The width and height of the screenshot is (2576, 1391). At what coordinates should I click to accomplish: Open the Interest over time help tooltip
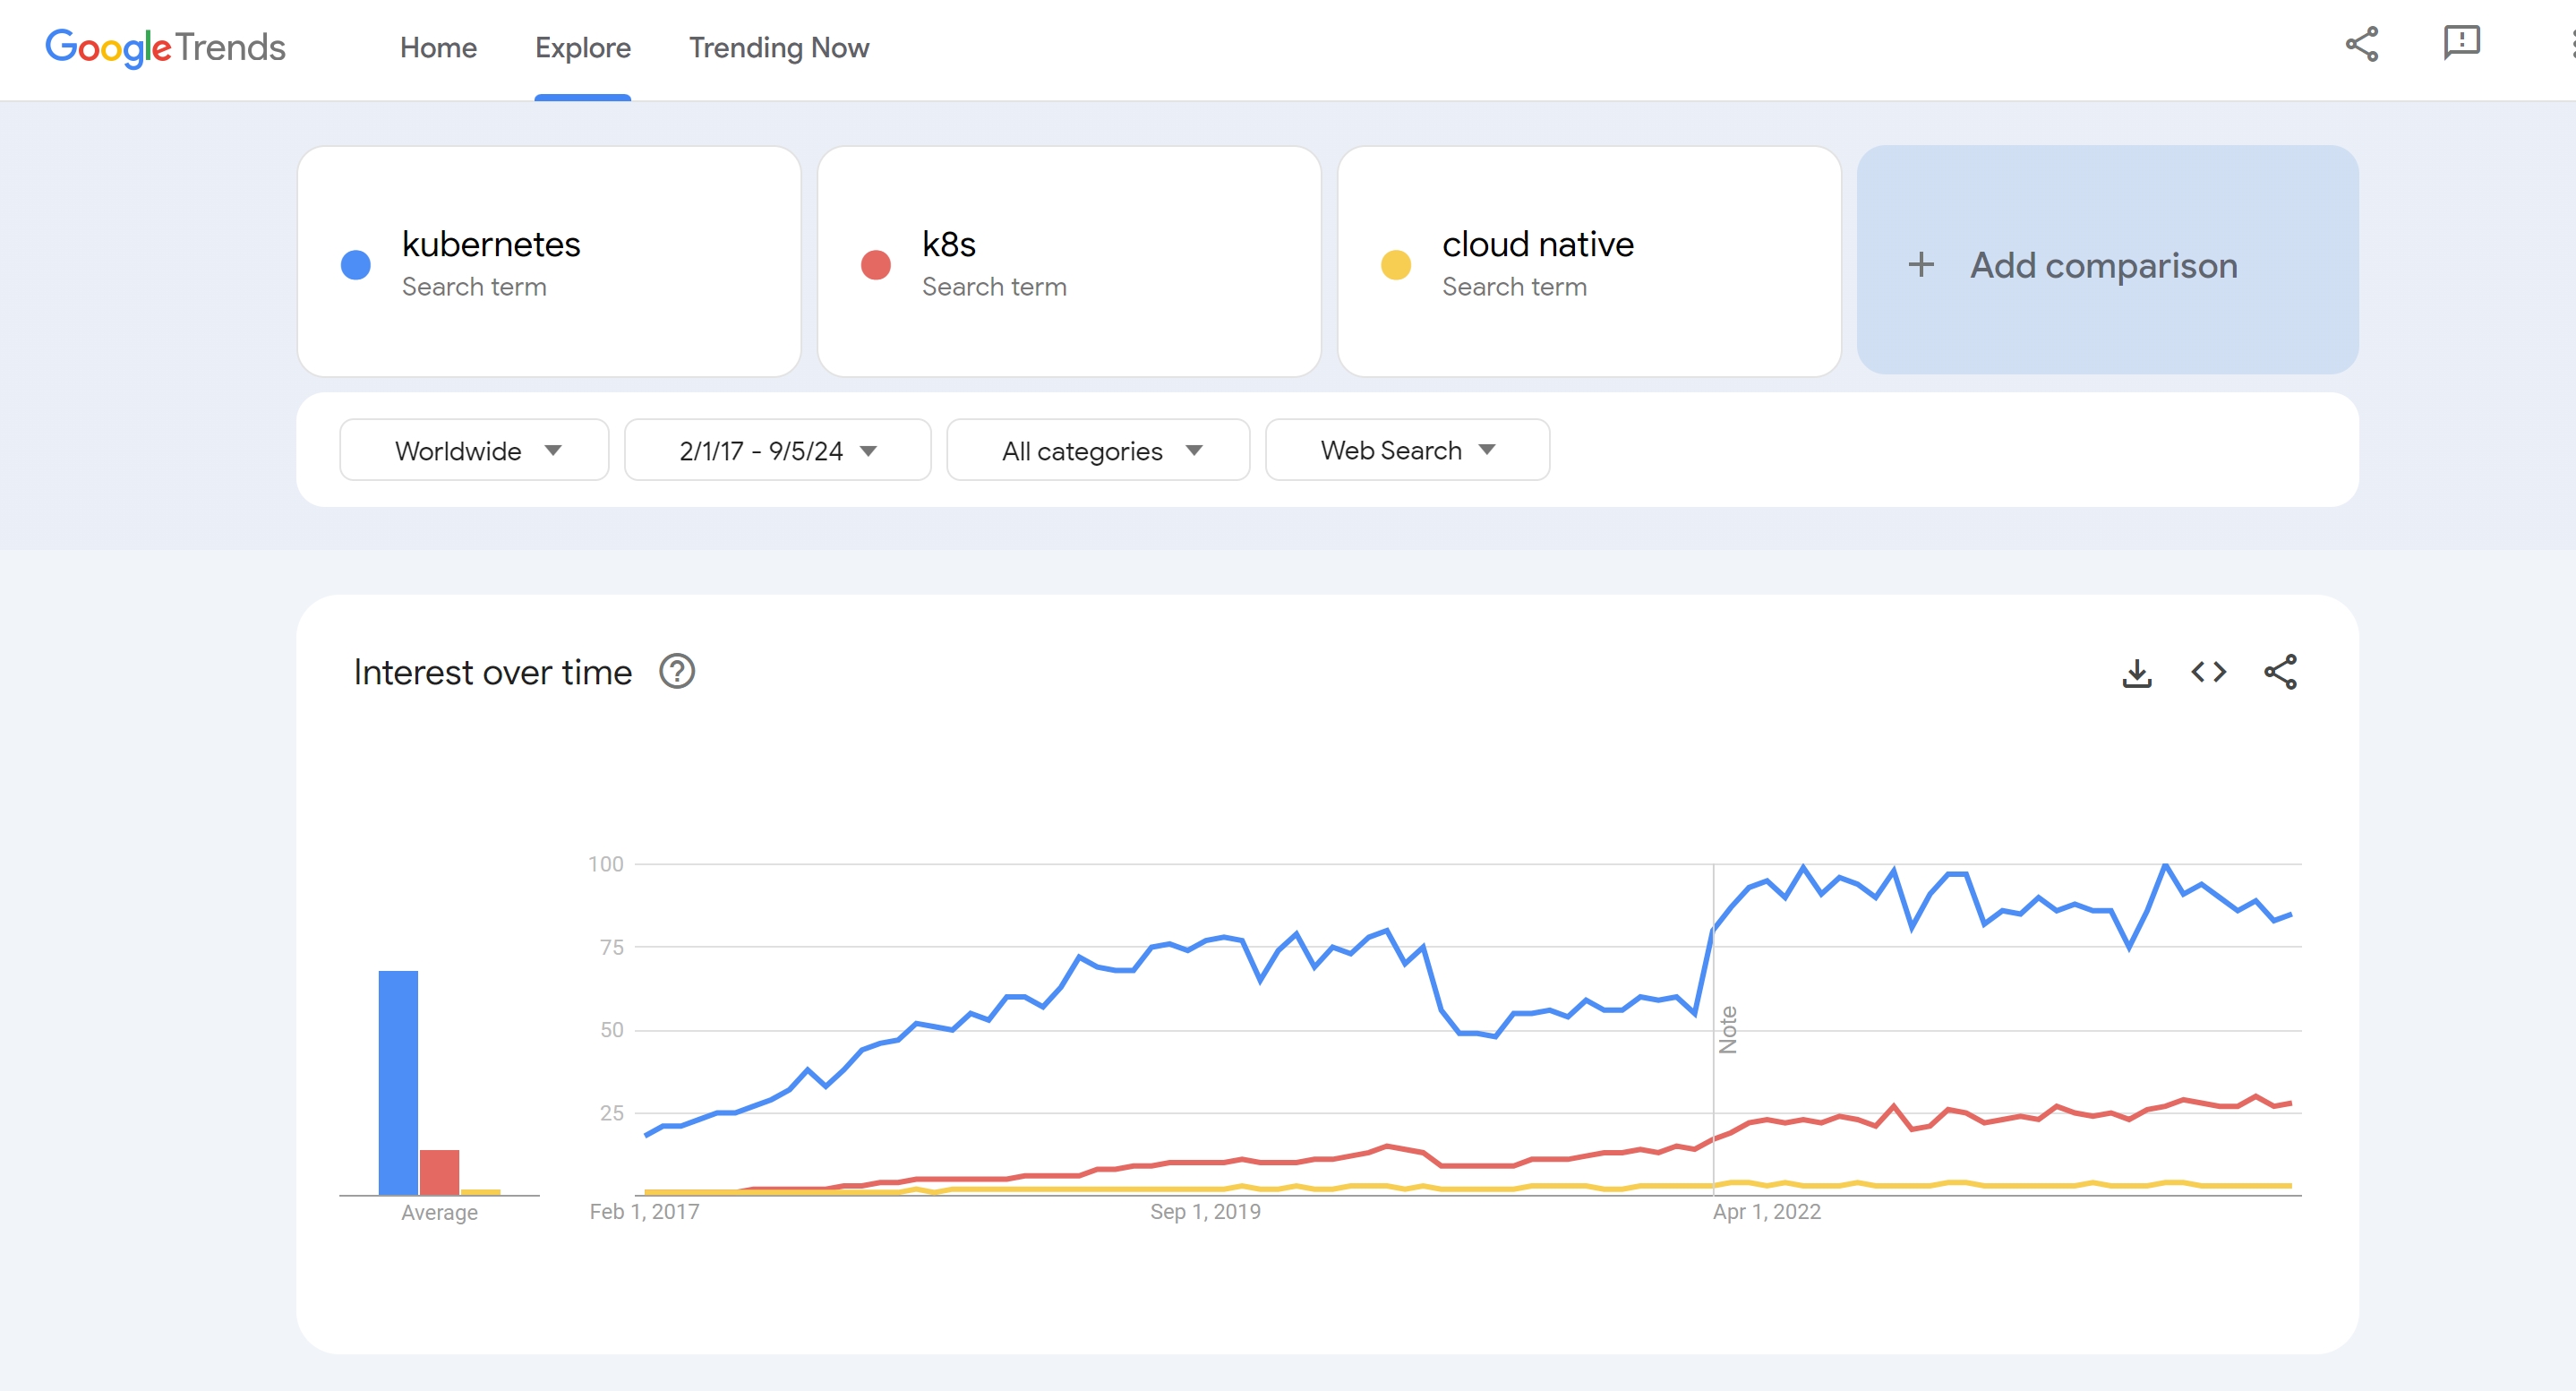tap(677, 671)
